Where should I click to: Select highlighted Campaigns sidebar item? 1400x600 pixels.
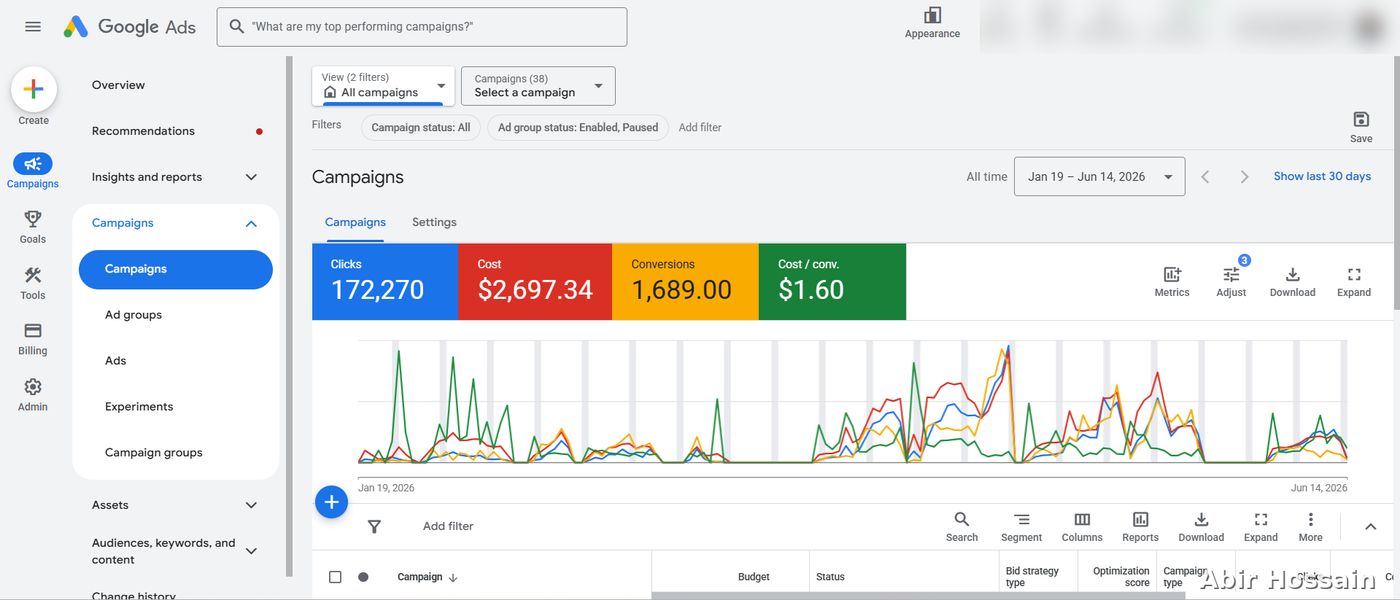(176, 269)
